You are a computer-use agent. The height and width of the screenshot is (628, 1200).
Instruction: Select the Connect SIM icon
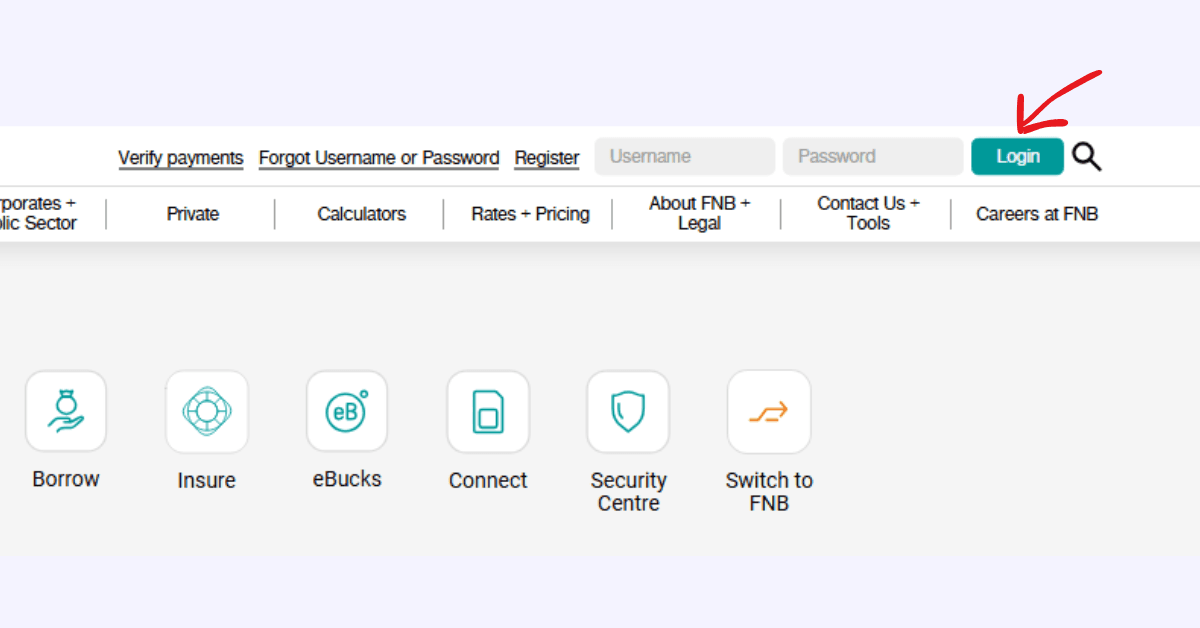pos(487,411)
